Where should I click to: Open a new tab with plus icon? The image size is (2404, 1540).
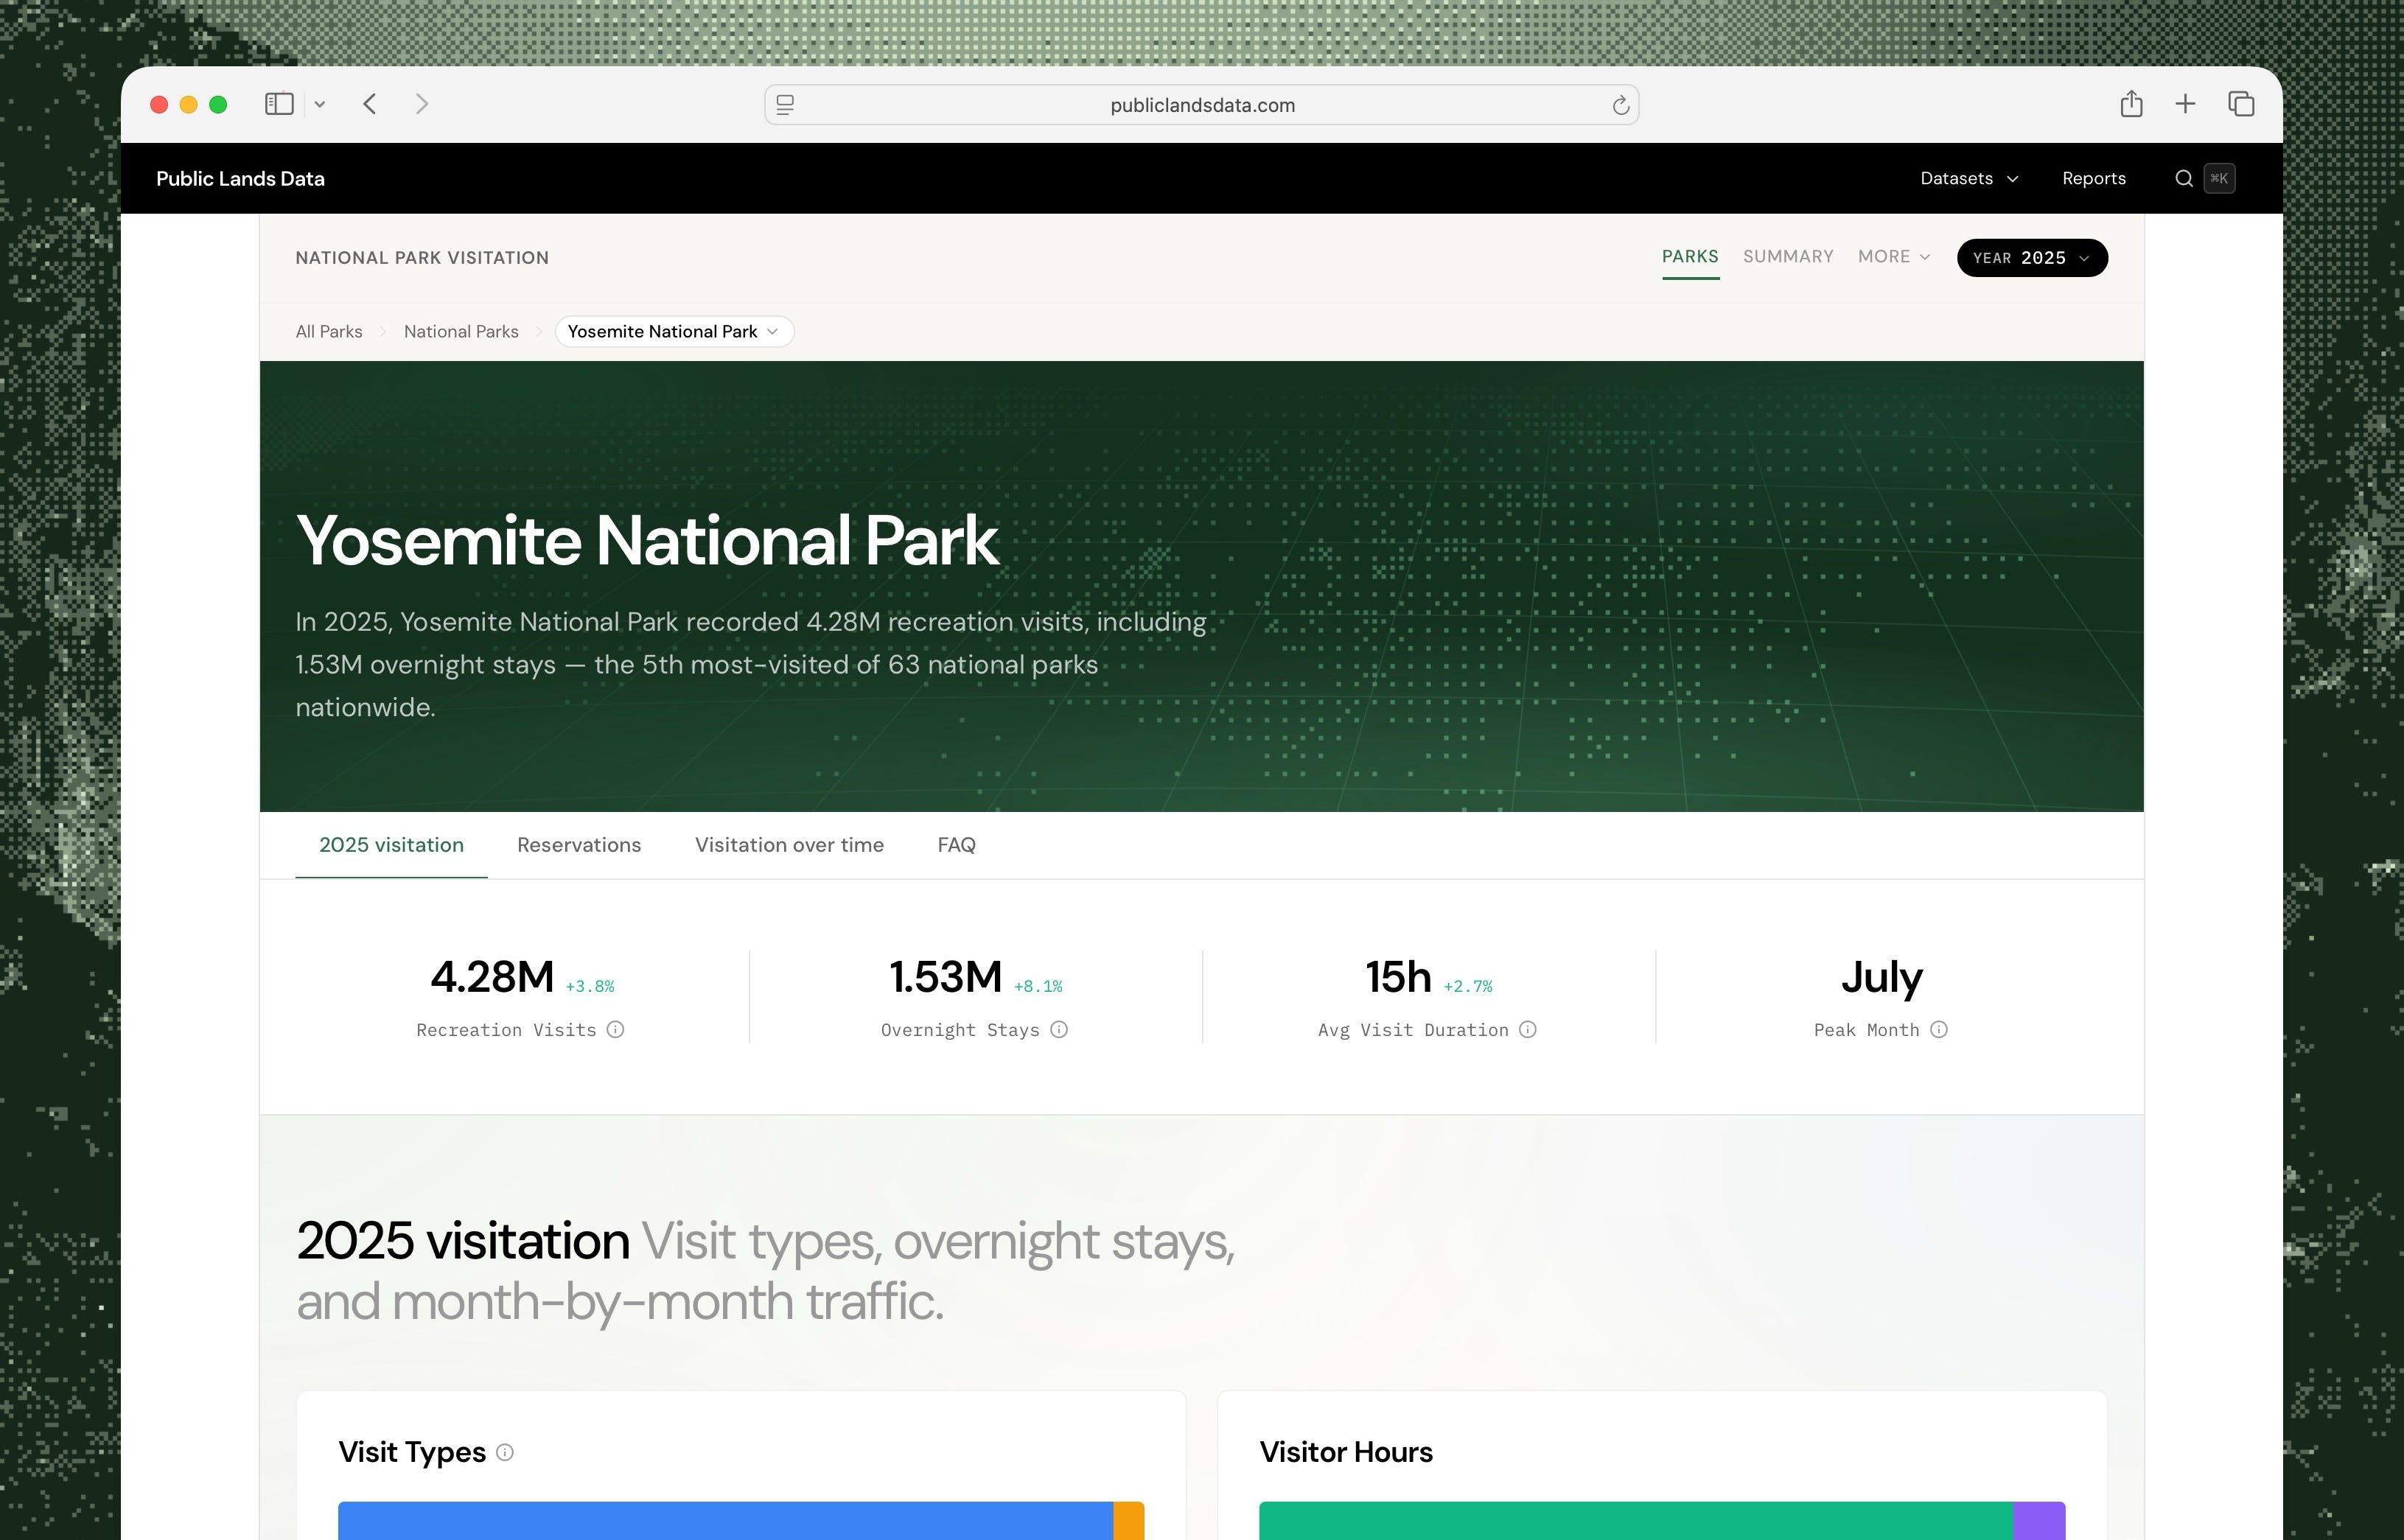click(2185, 104)
